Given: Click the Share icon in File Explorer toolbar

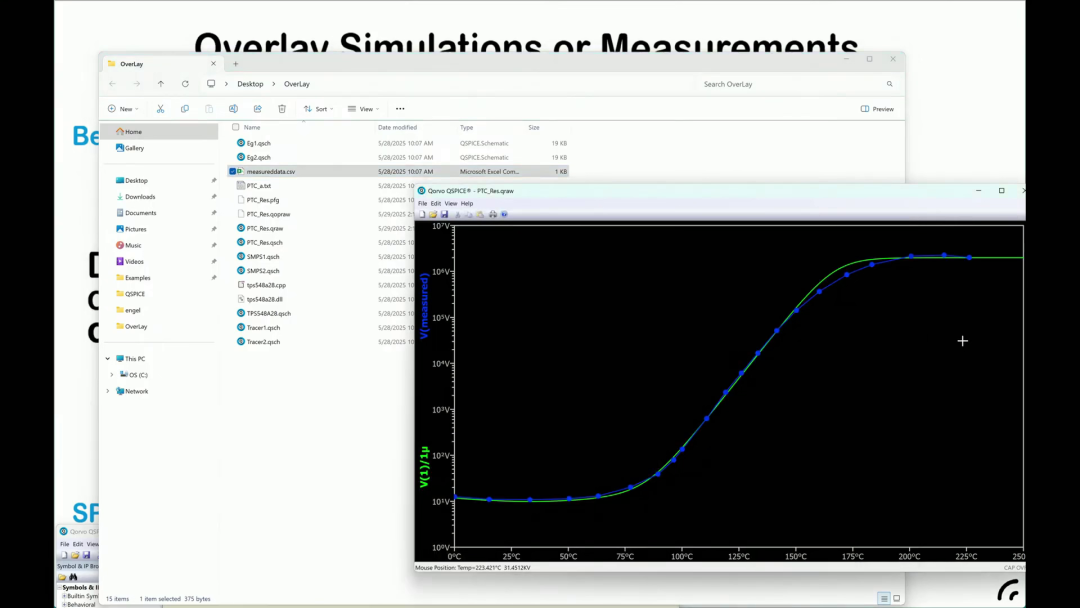Looking at the screenshot, I should tap(258, 109).
